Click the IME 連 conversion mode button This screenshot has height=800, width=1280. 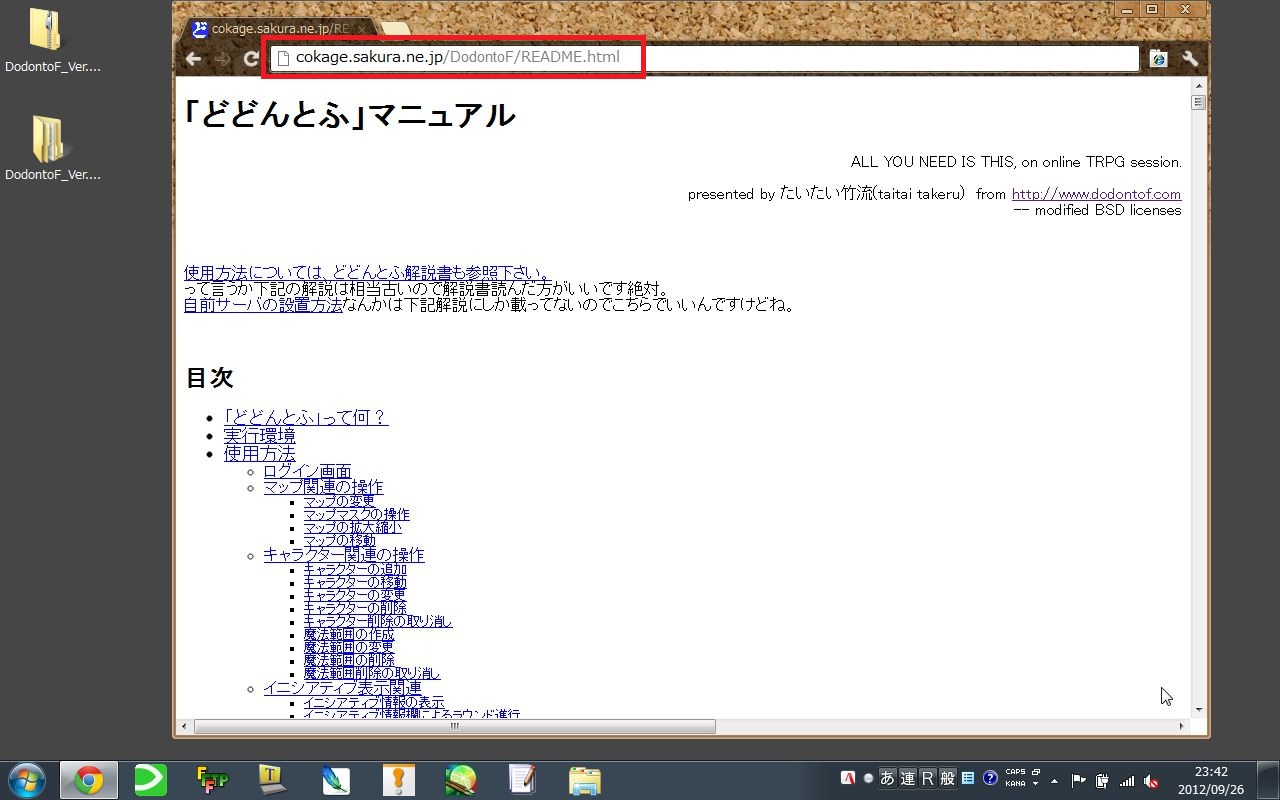pos(907,779)
